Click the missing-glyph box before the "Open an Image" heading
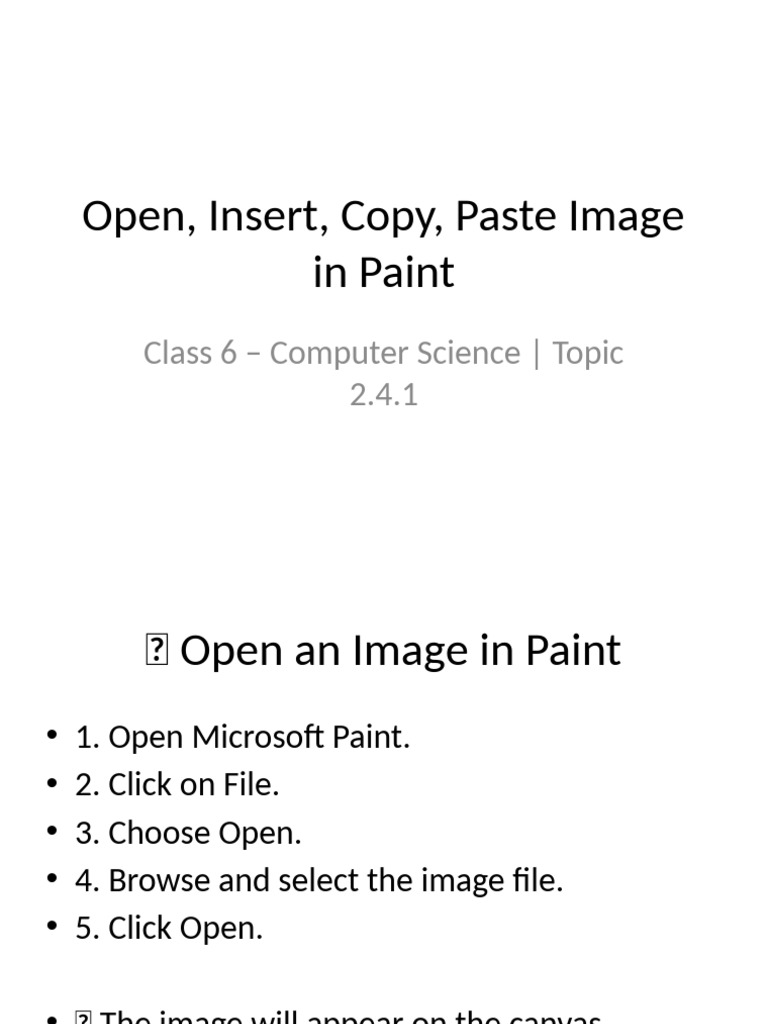Viewport: 768px width, 1024px height. pyautogui.click(x=156, y=652)
